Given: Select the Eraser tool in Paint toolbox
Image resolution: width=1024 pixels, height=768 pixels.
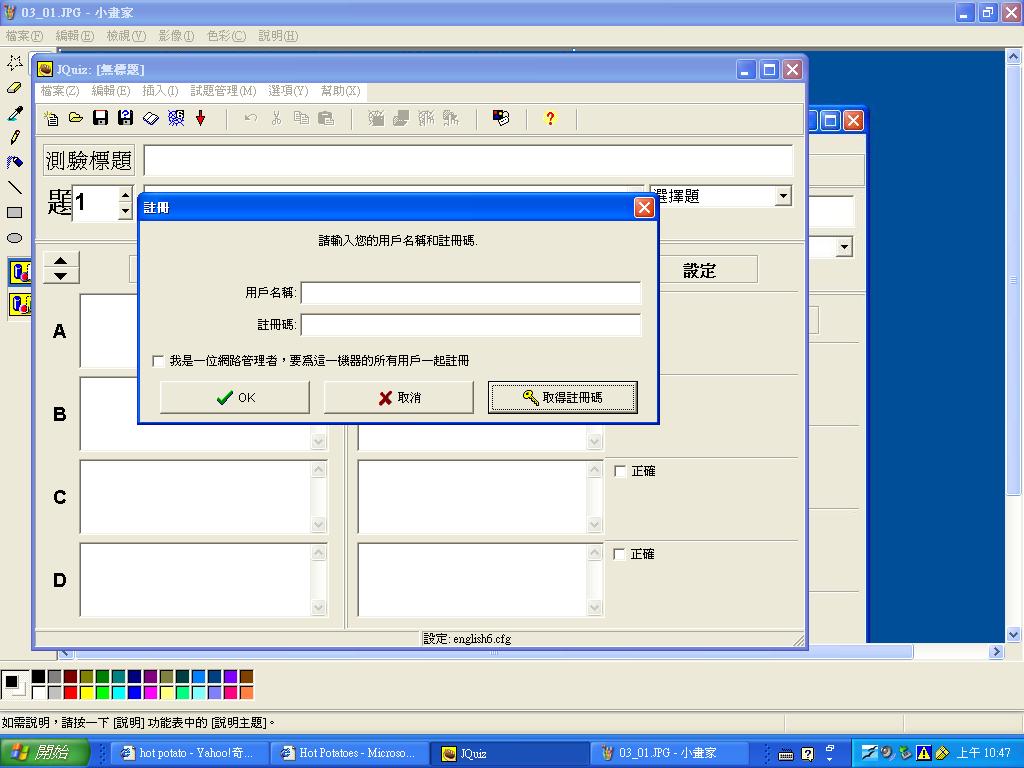Looking at the screenshot, I should [x=15, y=88].
